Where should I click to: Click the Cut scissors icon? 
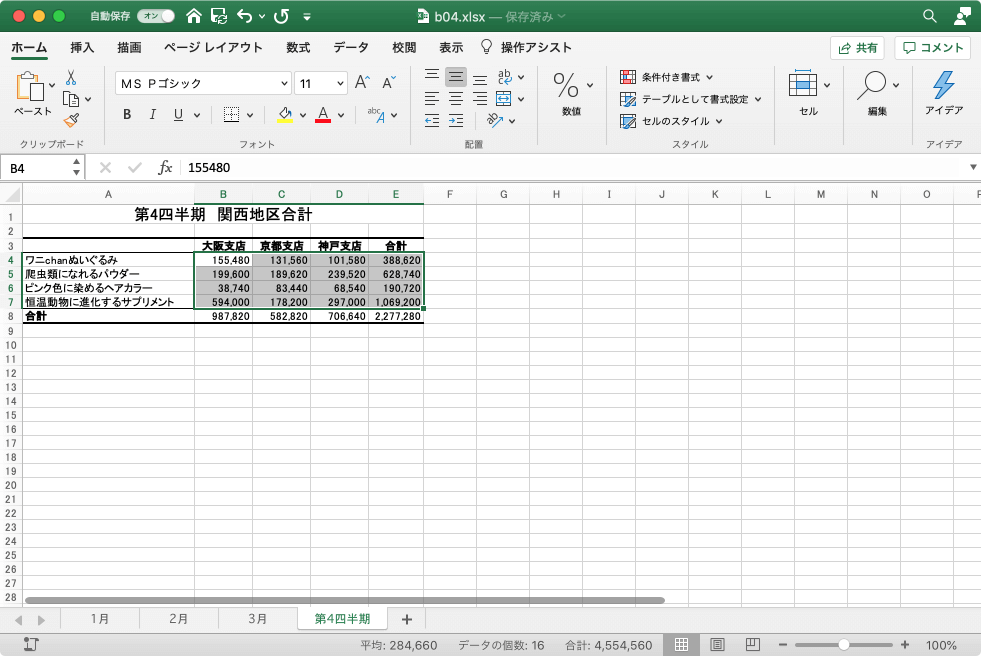click(71, 78)
